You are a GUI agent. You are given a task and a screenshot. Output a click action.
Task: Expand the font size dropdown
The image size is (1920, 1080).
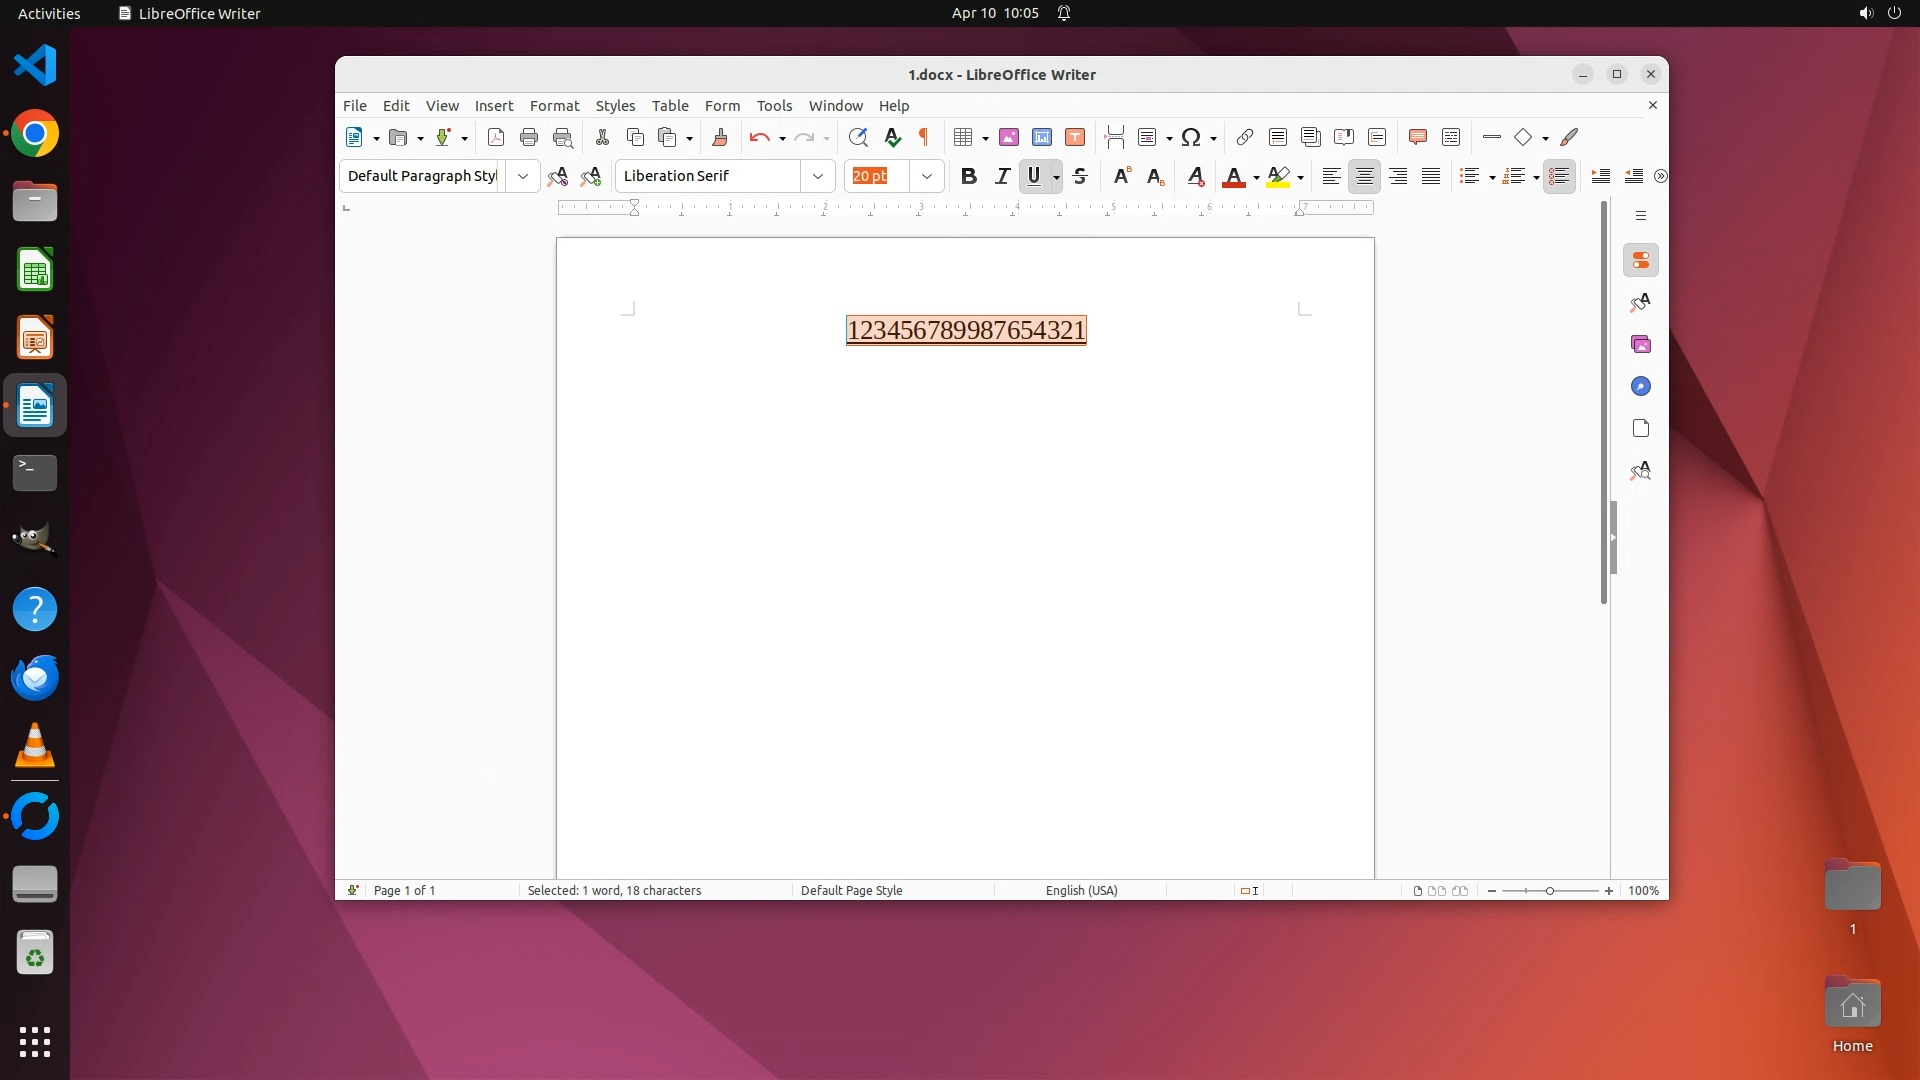click(927, 177)
